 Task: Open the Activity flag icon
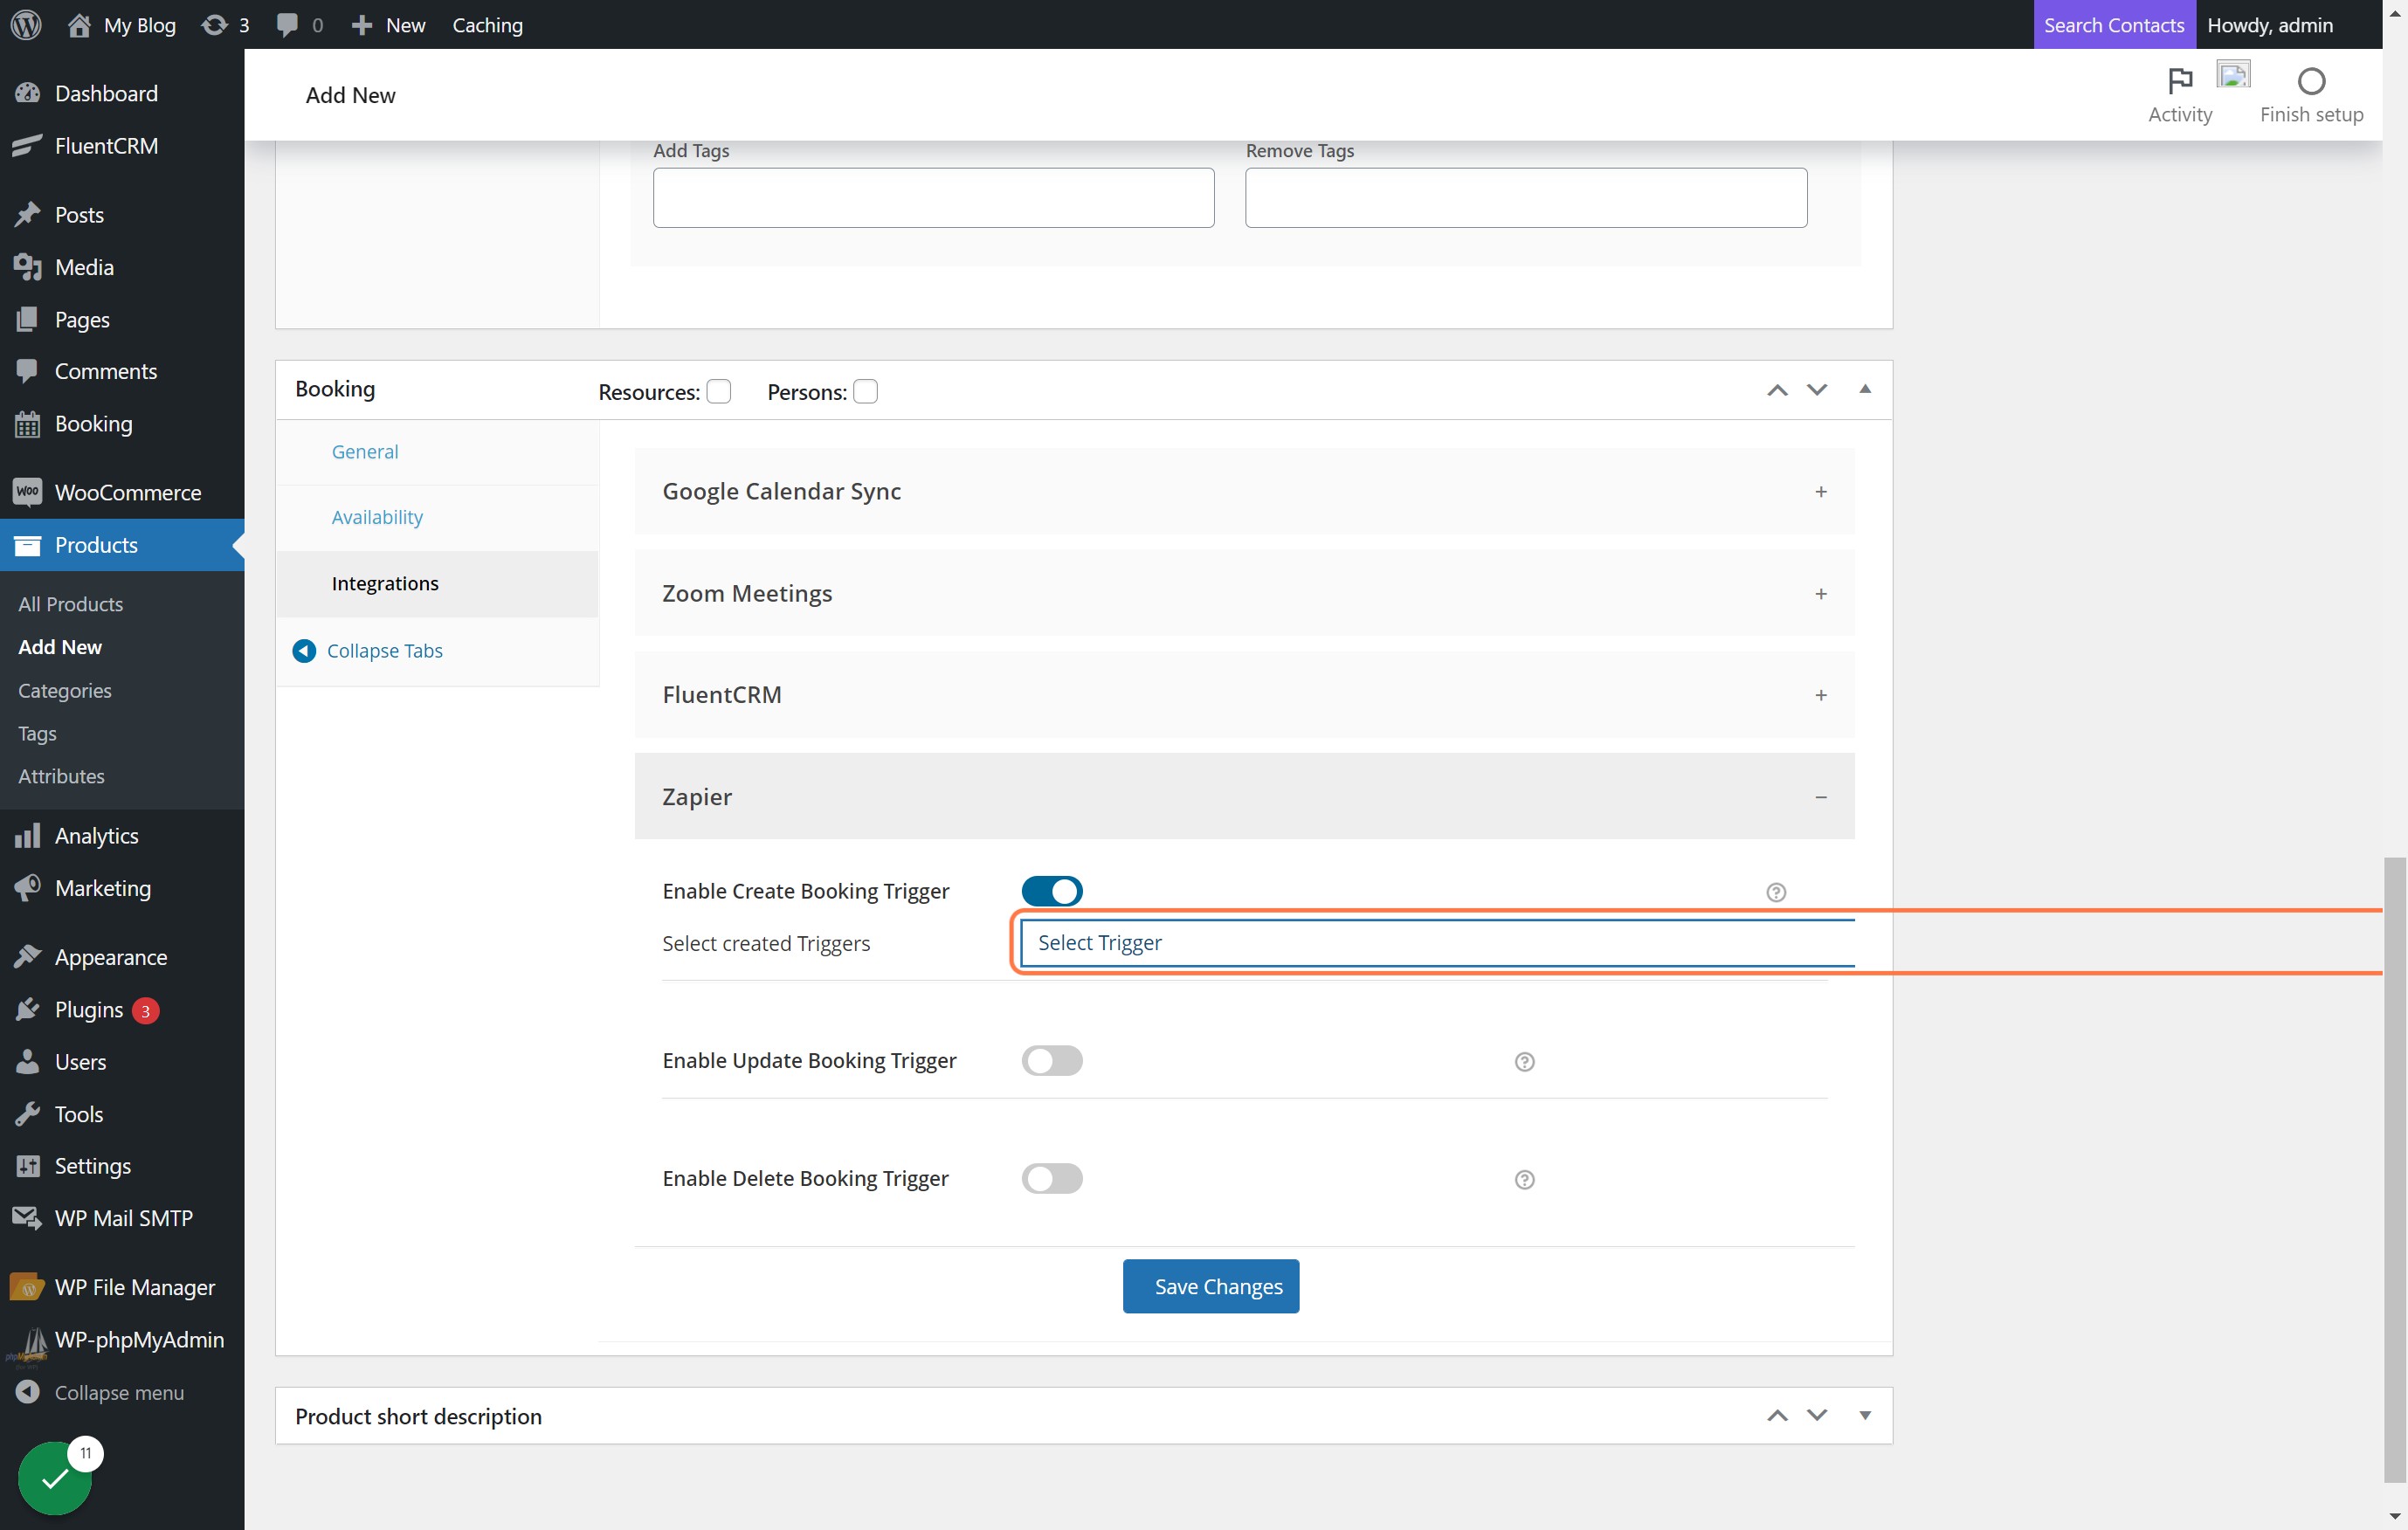[2180, 80]
